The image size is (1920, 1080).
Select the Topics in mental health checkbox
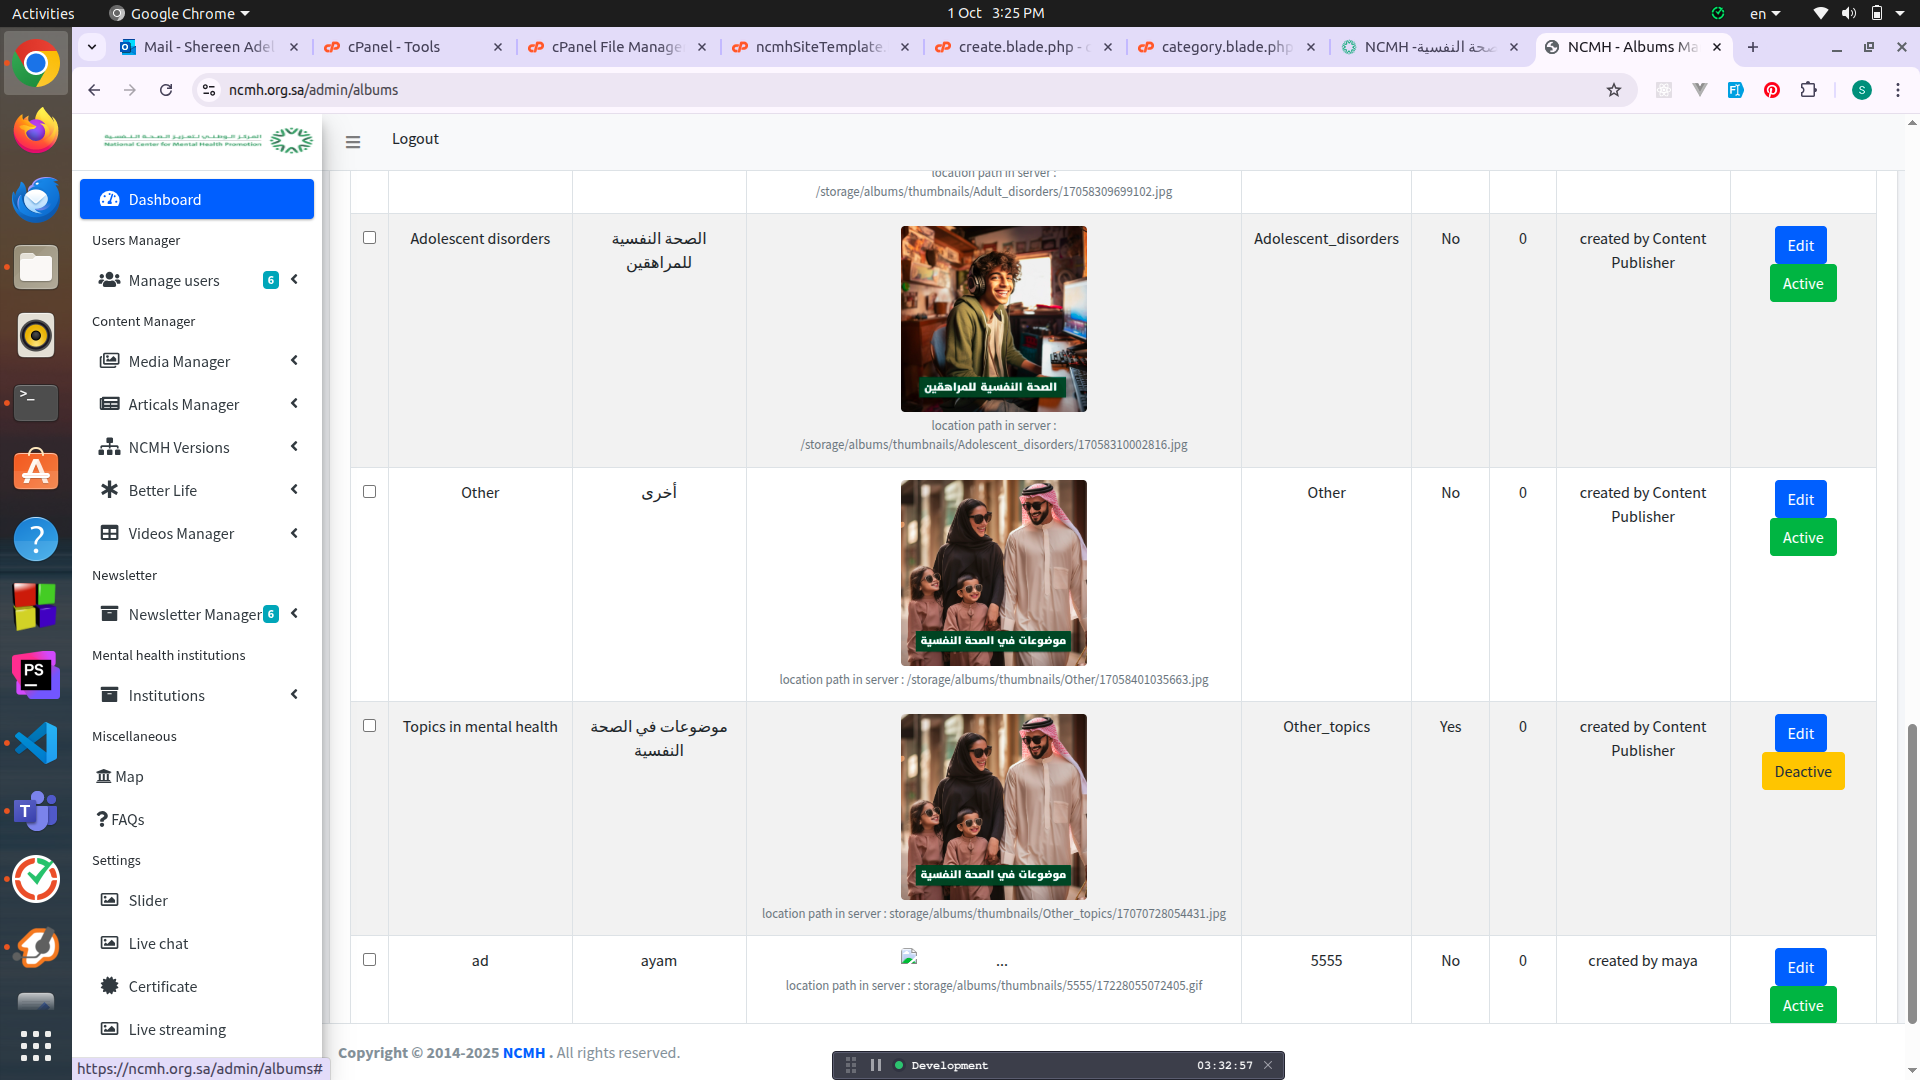click(x=369, y=726)
